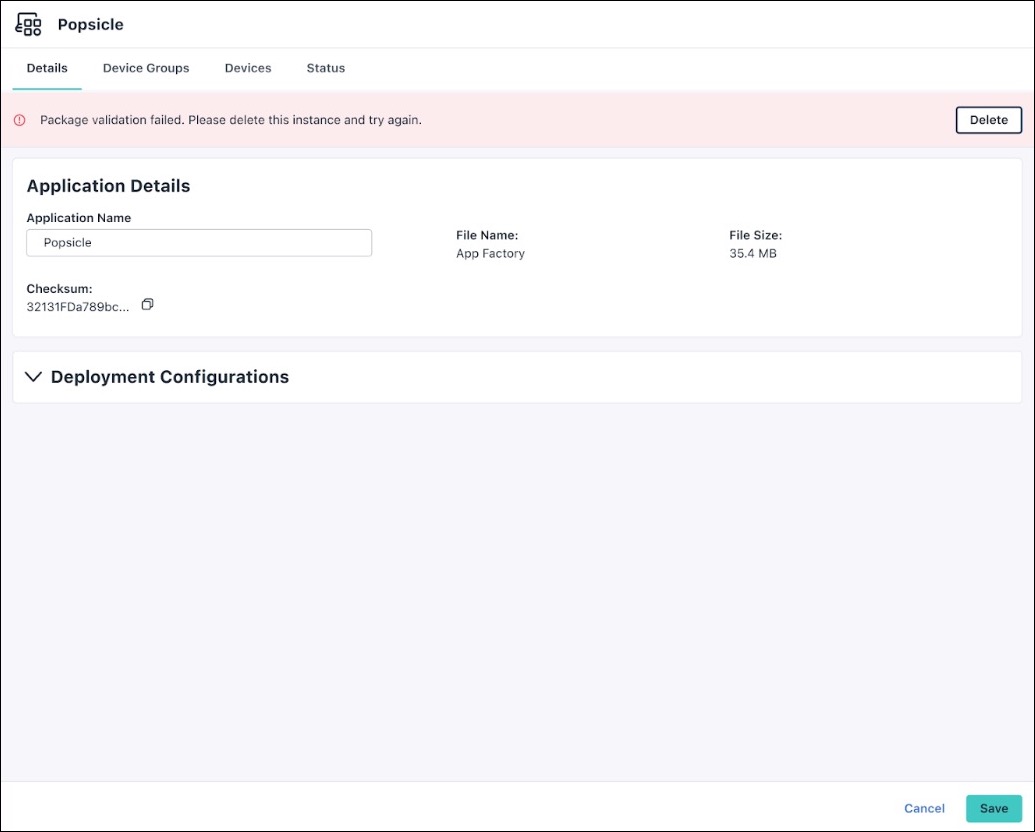Click the Popsicle application icon in header
This screenshot has height=832, width=1035.
[x=29, y=24]
